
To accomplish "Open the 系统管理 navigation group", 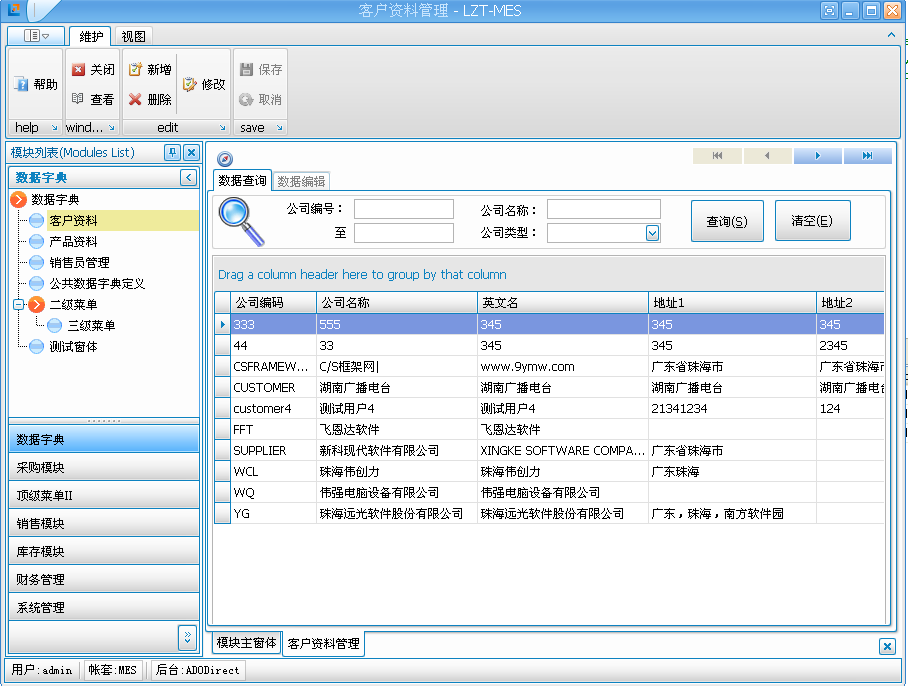I will (104, 607).
